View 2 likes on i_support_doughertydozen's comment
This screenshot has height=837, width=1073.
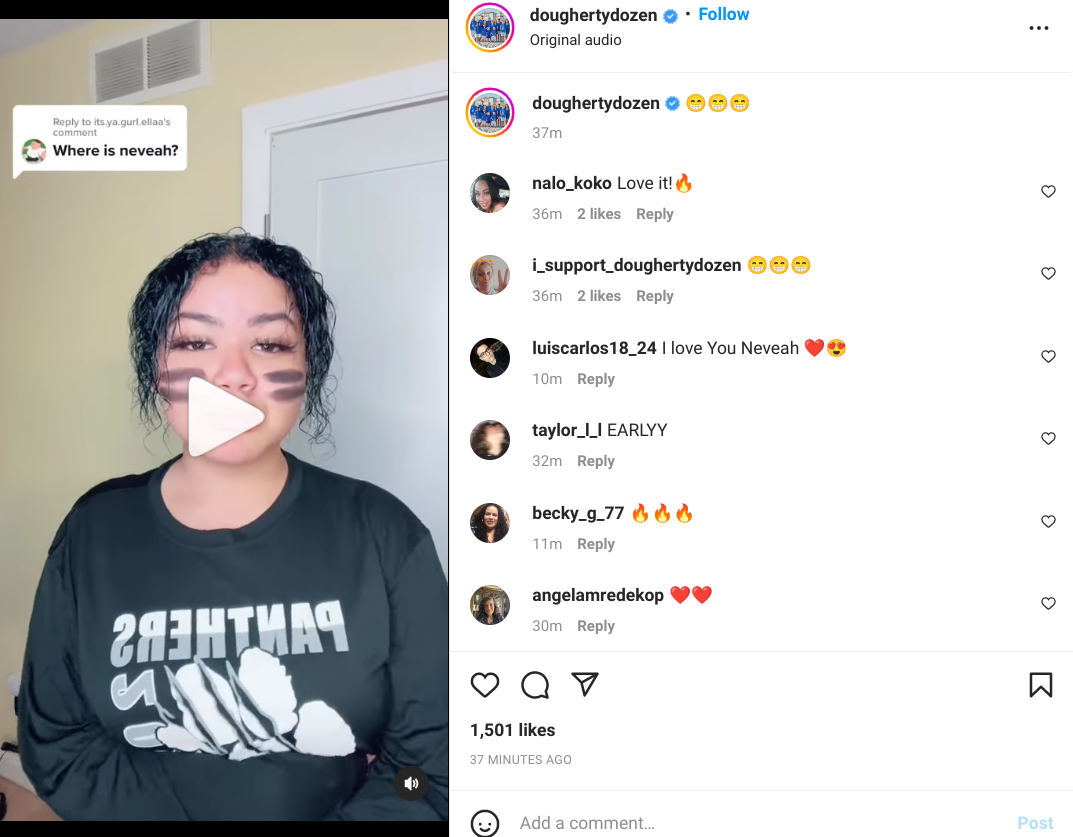point(599,296)
